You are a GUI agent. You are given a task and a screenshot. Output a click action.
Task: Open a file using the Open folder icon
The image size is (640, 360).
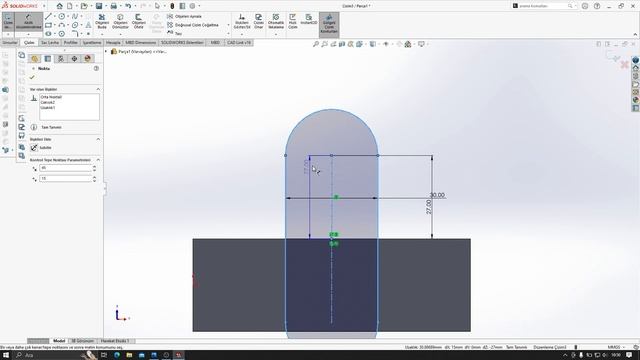[x=84, y=6]
